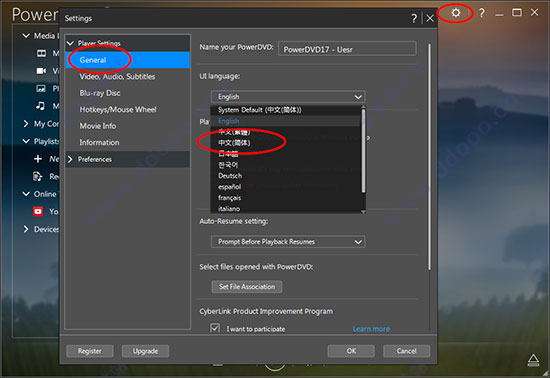The image size is (550, 378).
Task: Select the music note icon in sidebar
Action: tap(41, 106)
